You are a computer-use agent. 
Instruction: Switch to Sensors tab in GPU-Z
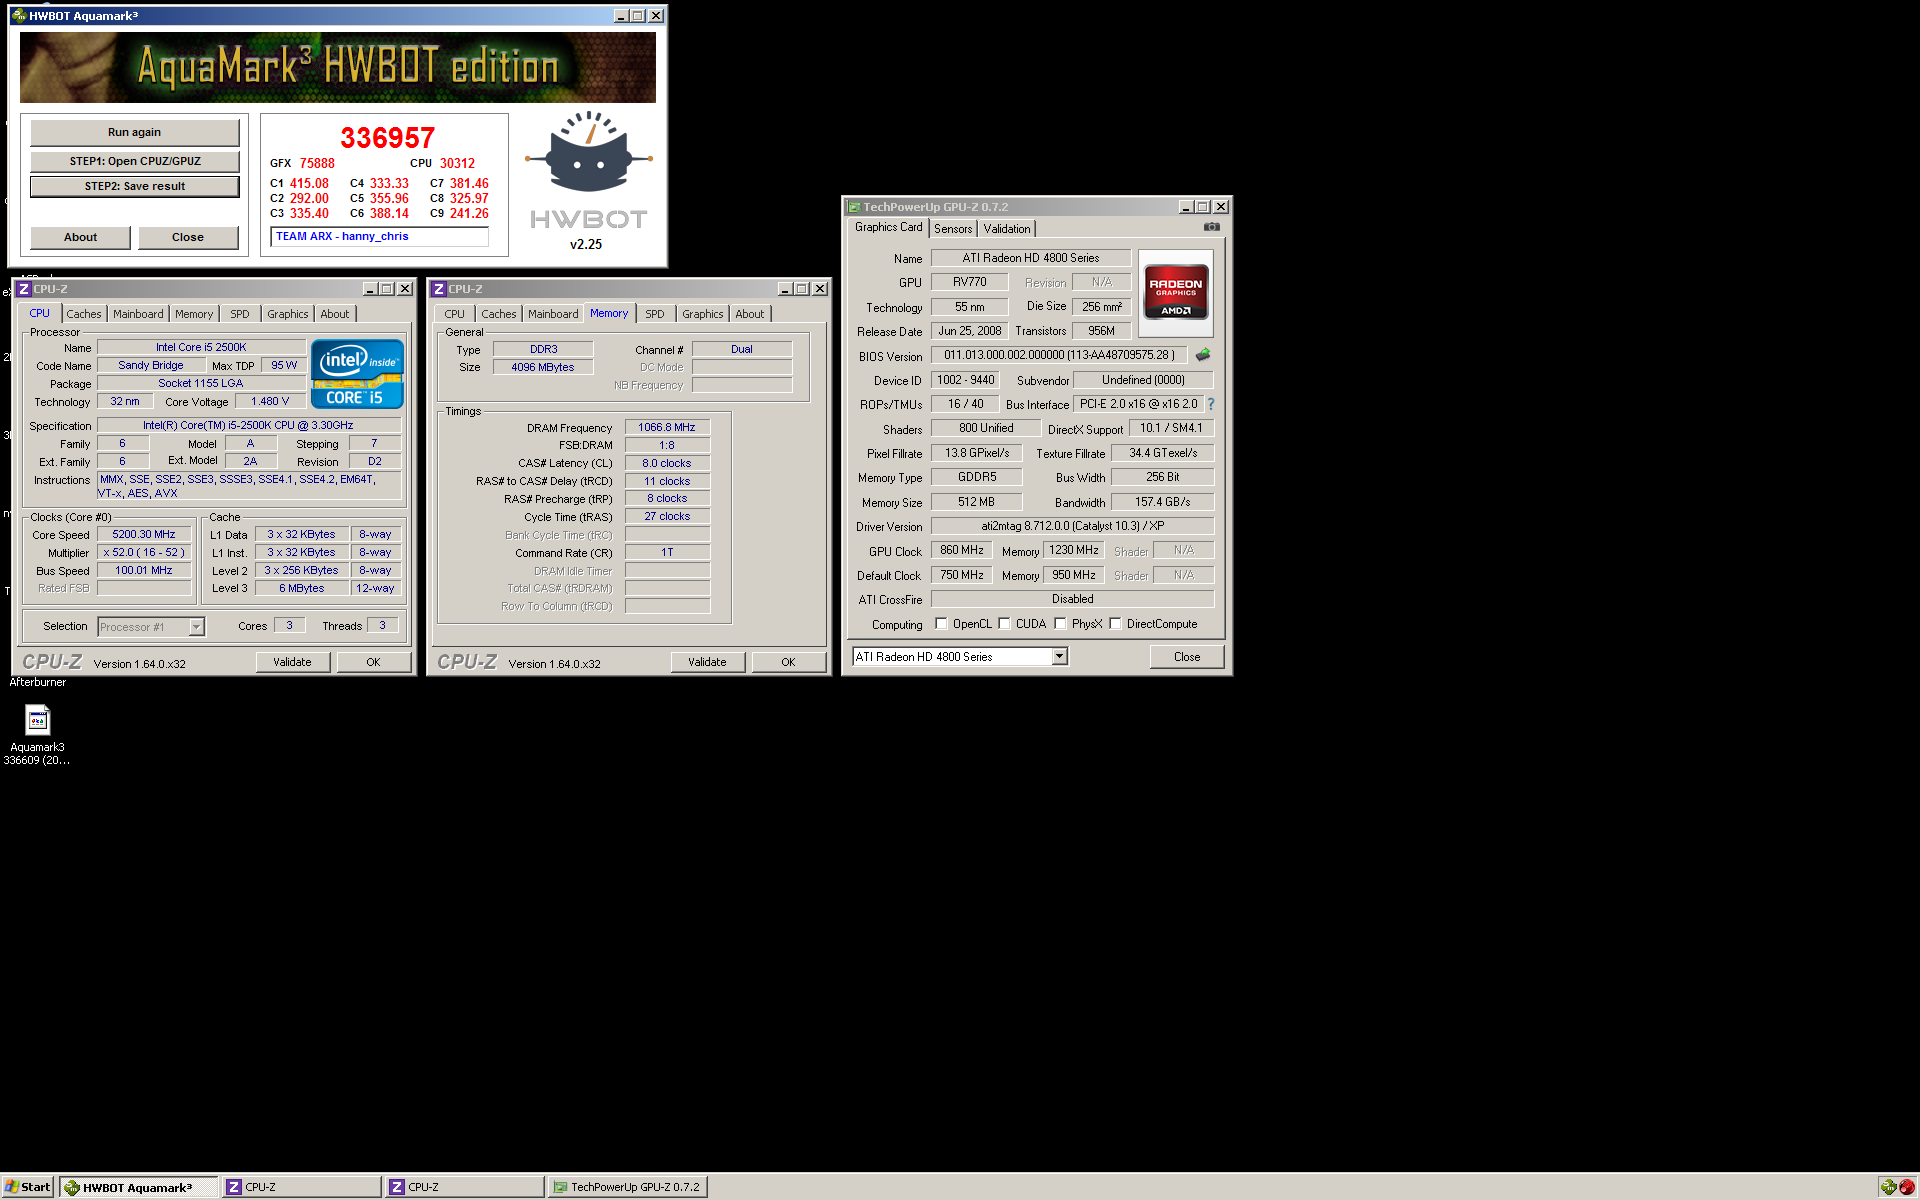(x=953, y=229)
